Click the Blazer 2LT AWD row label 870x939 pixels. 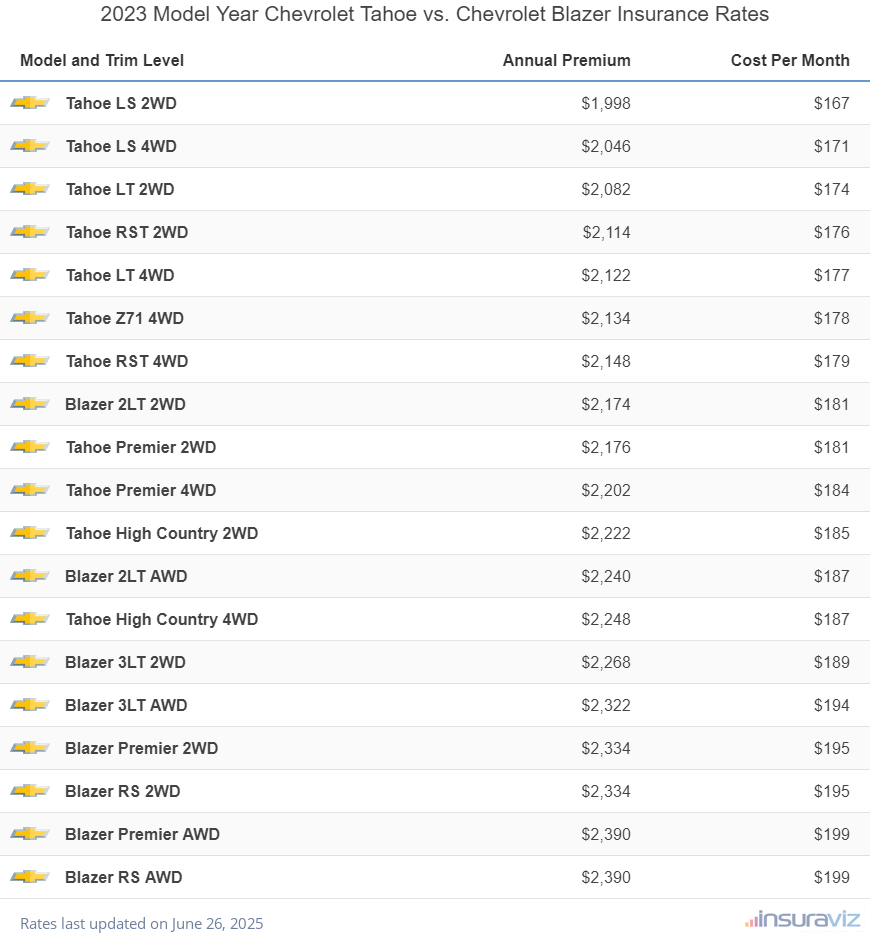(x=126, y=576)
